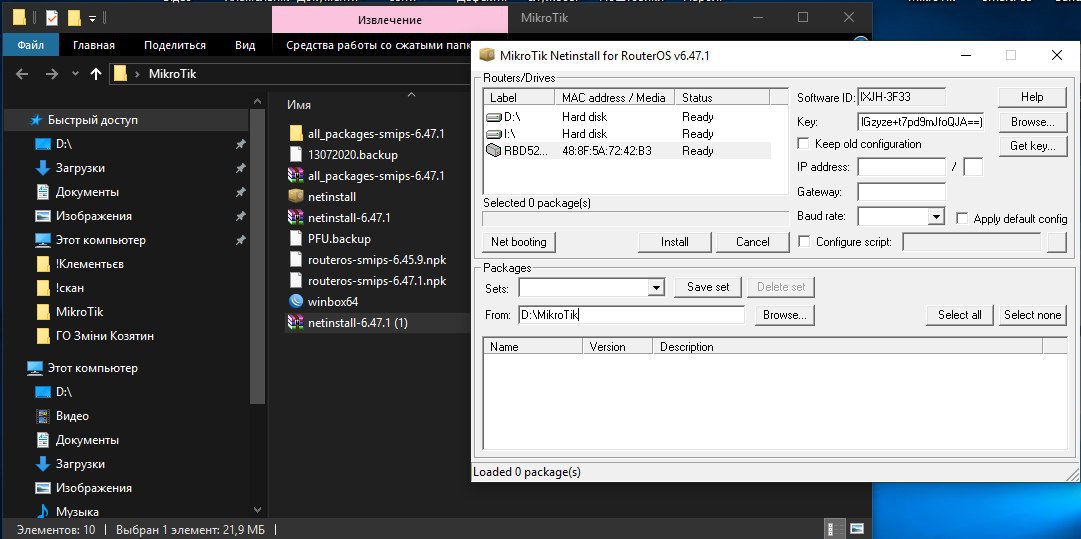Click the Explorer Back navigation arrow

tap(22, 74)
